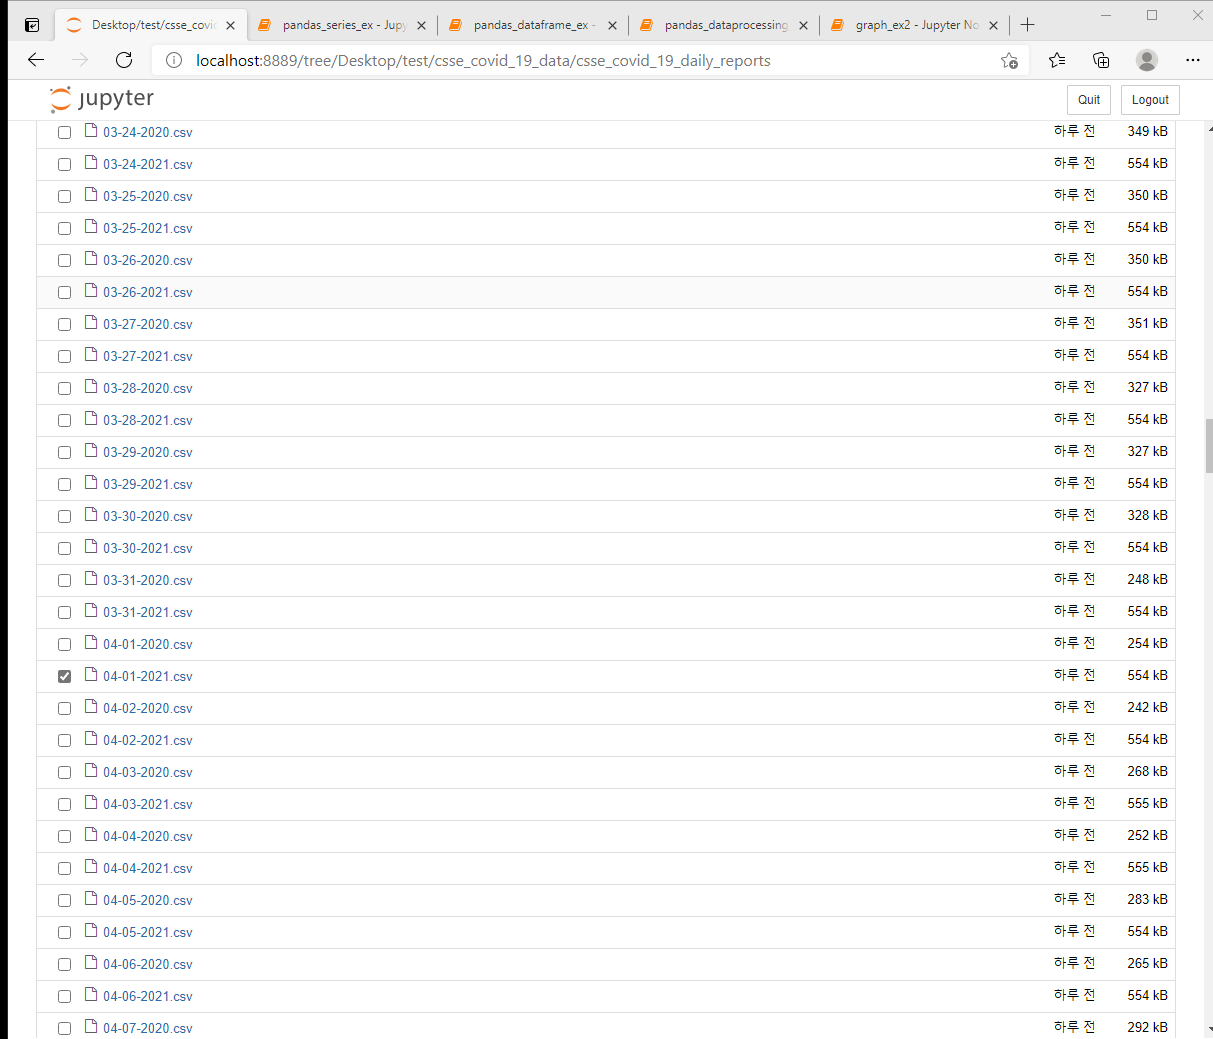
Task: Add this page to favorites using the star-plus icon
Action: pos(1009,60)
